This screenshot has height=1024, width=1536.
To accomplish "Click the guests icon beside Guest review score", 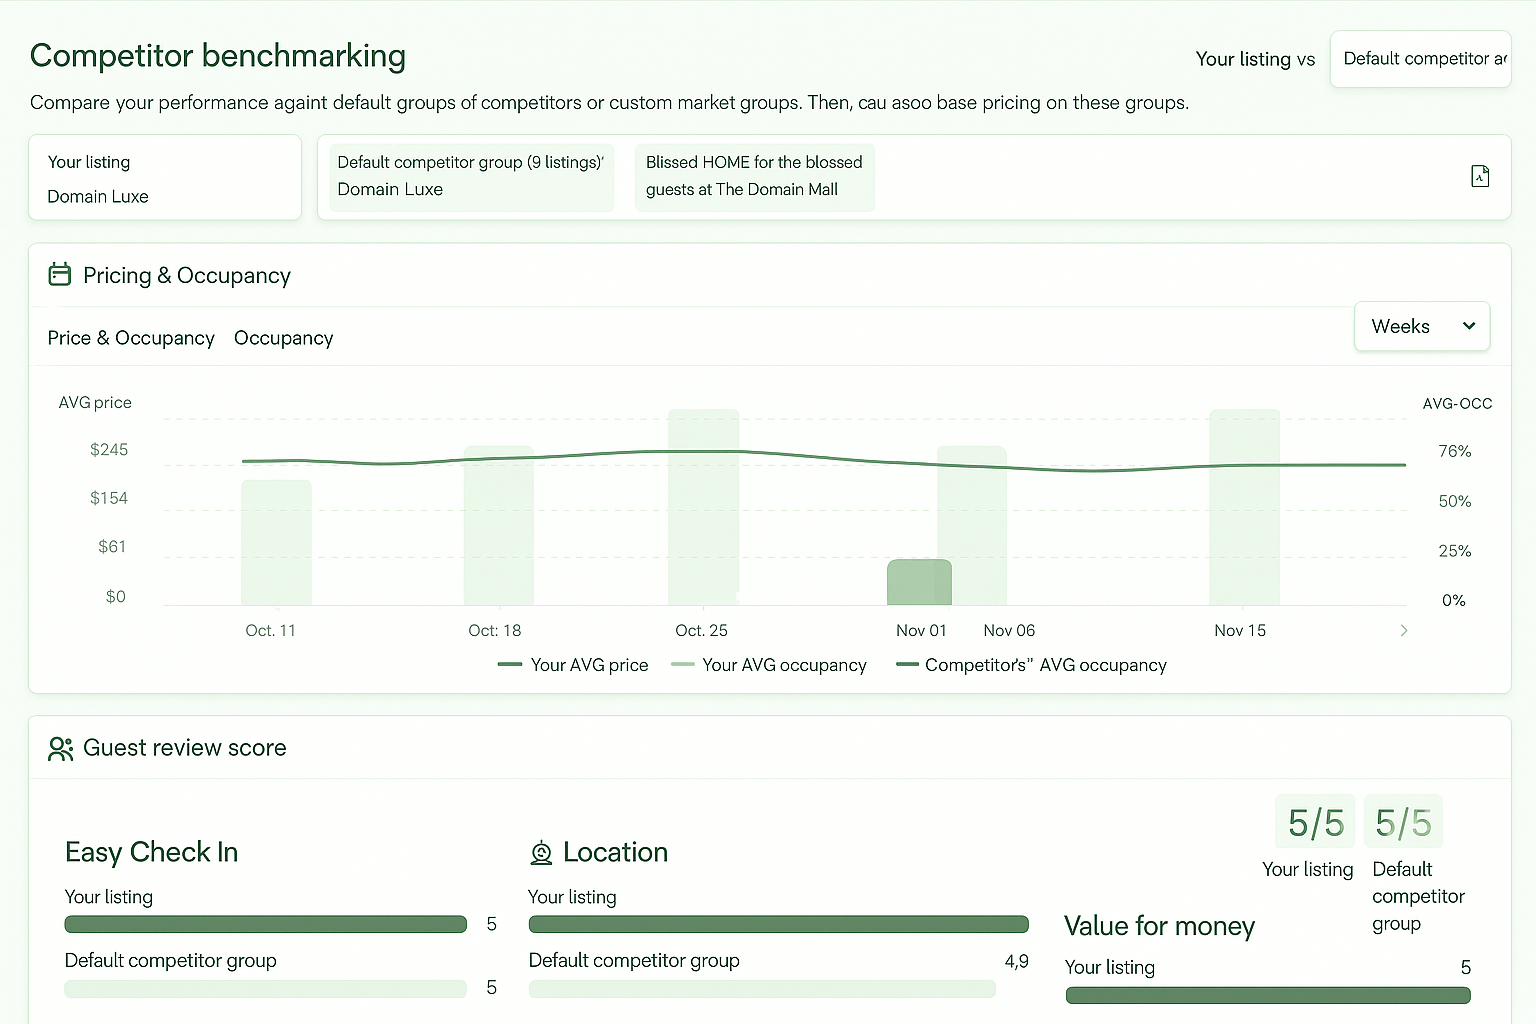I will (x=60, y=748).
